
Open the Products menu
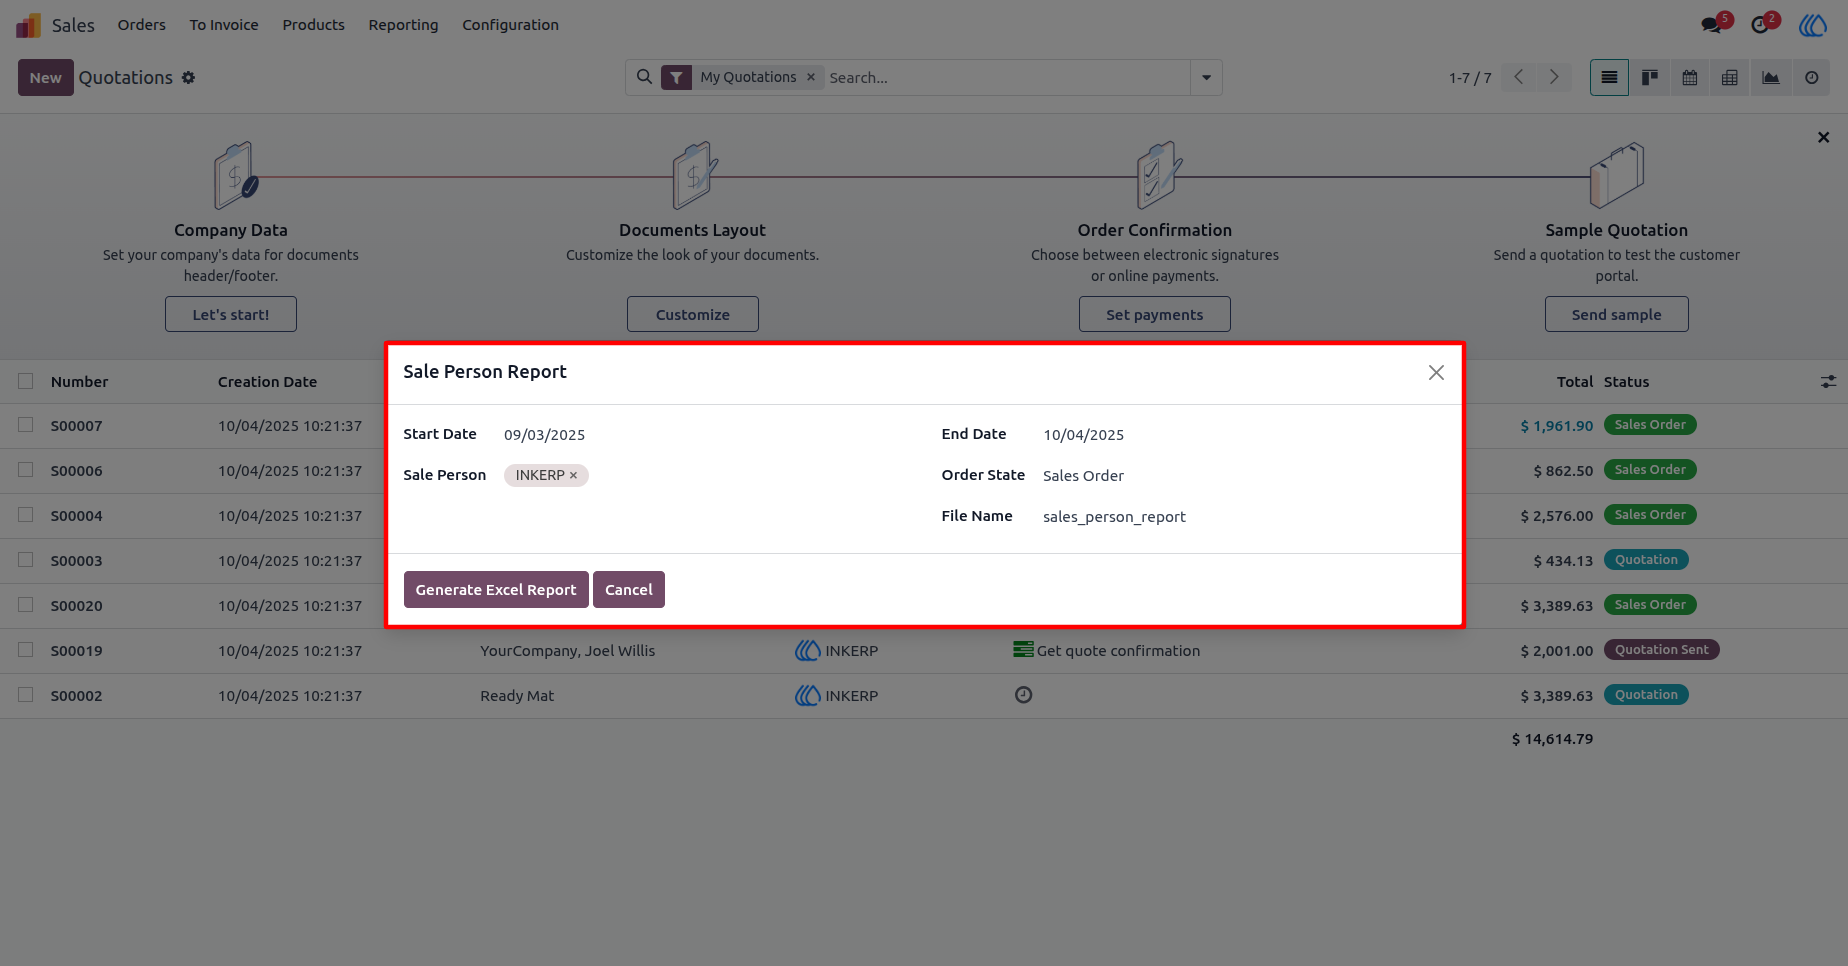(313, 25)
